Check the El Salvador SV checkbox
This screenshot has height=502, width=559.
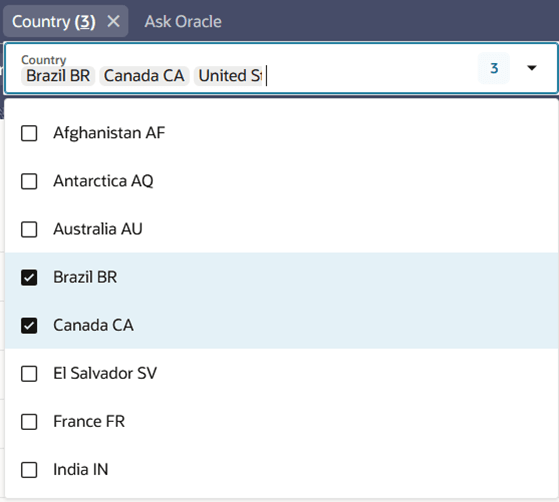click(x=29, y=374)
